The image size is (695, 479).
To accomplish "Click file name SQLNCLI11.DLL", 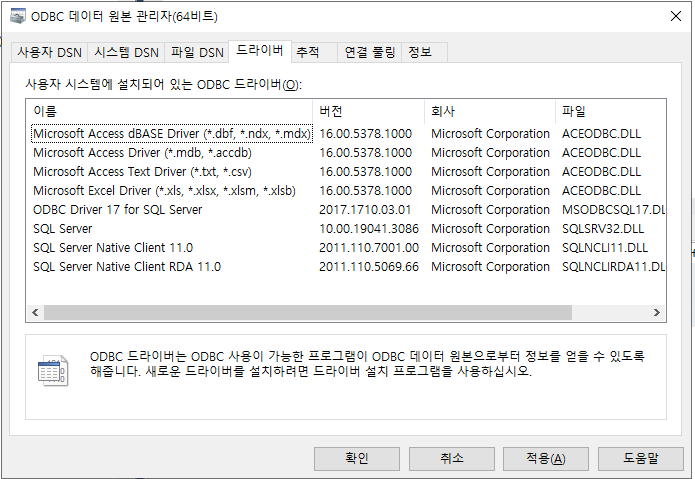I will (x=605, y=248).
